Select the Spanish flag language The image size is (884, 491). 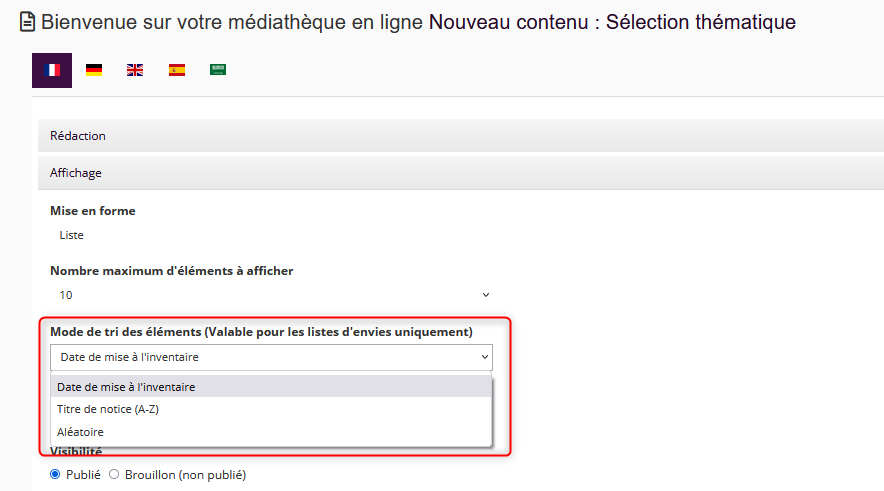tap(177, 70)
